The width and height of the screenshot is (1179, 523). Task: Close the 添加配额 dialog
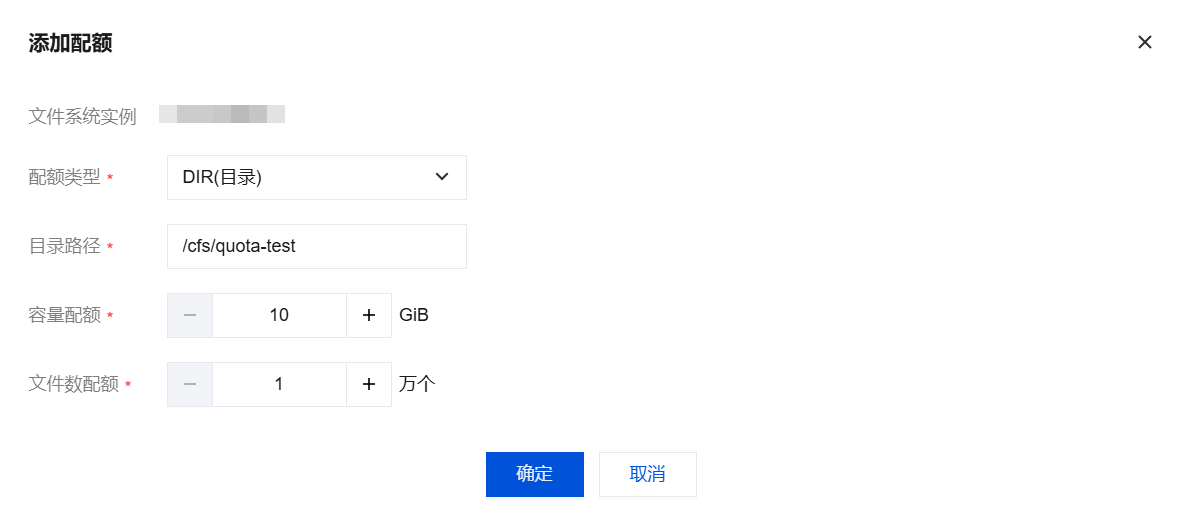pyautogui.click(x=1145, y=42)
